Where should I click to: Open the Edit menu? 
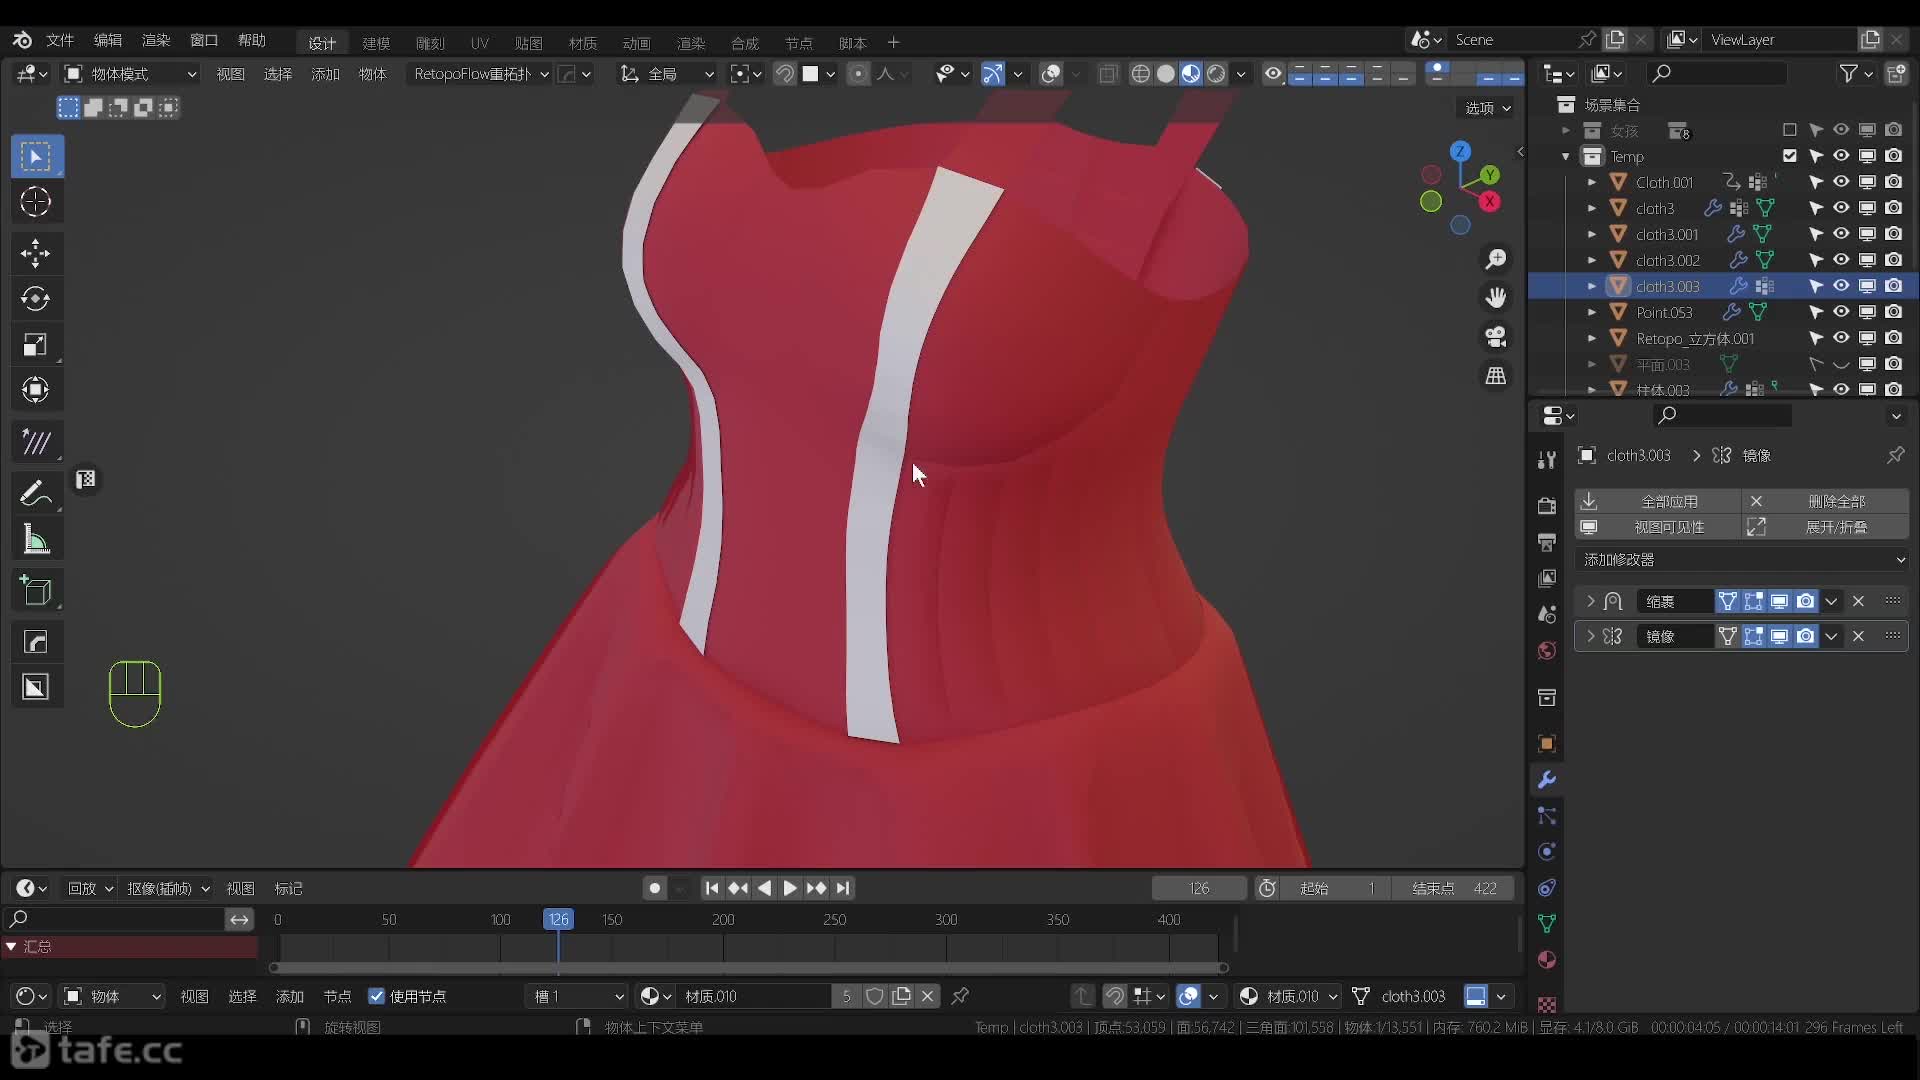click(x=108, y=40)
